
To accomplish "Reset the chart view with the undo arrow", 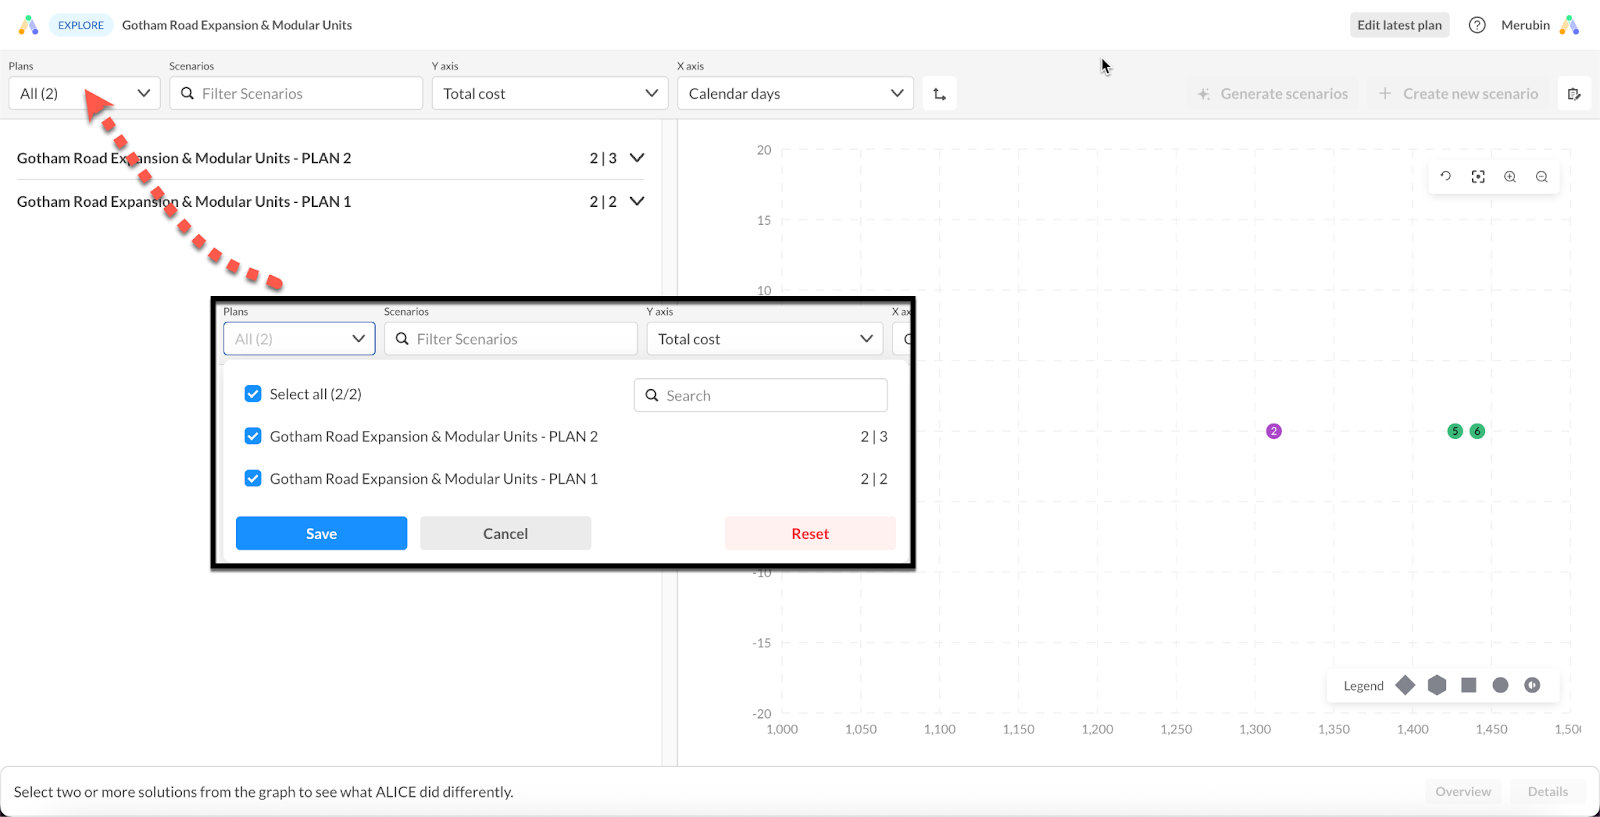I will coord(1446,177).
